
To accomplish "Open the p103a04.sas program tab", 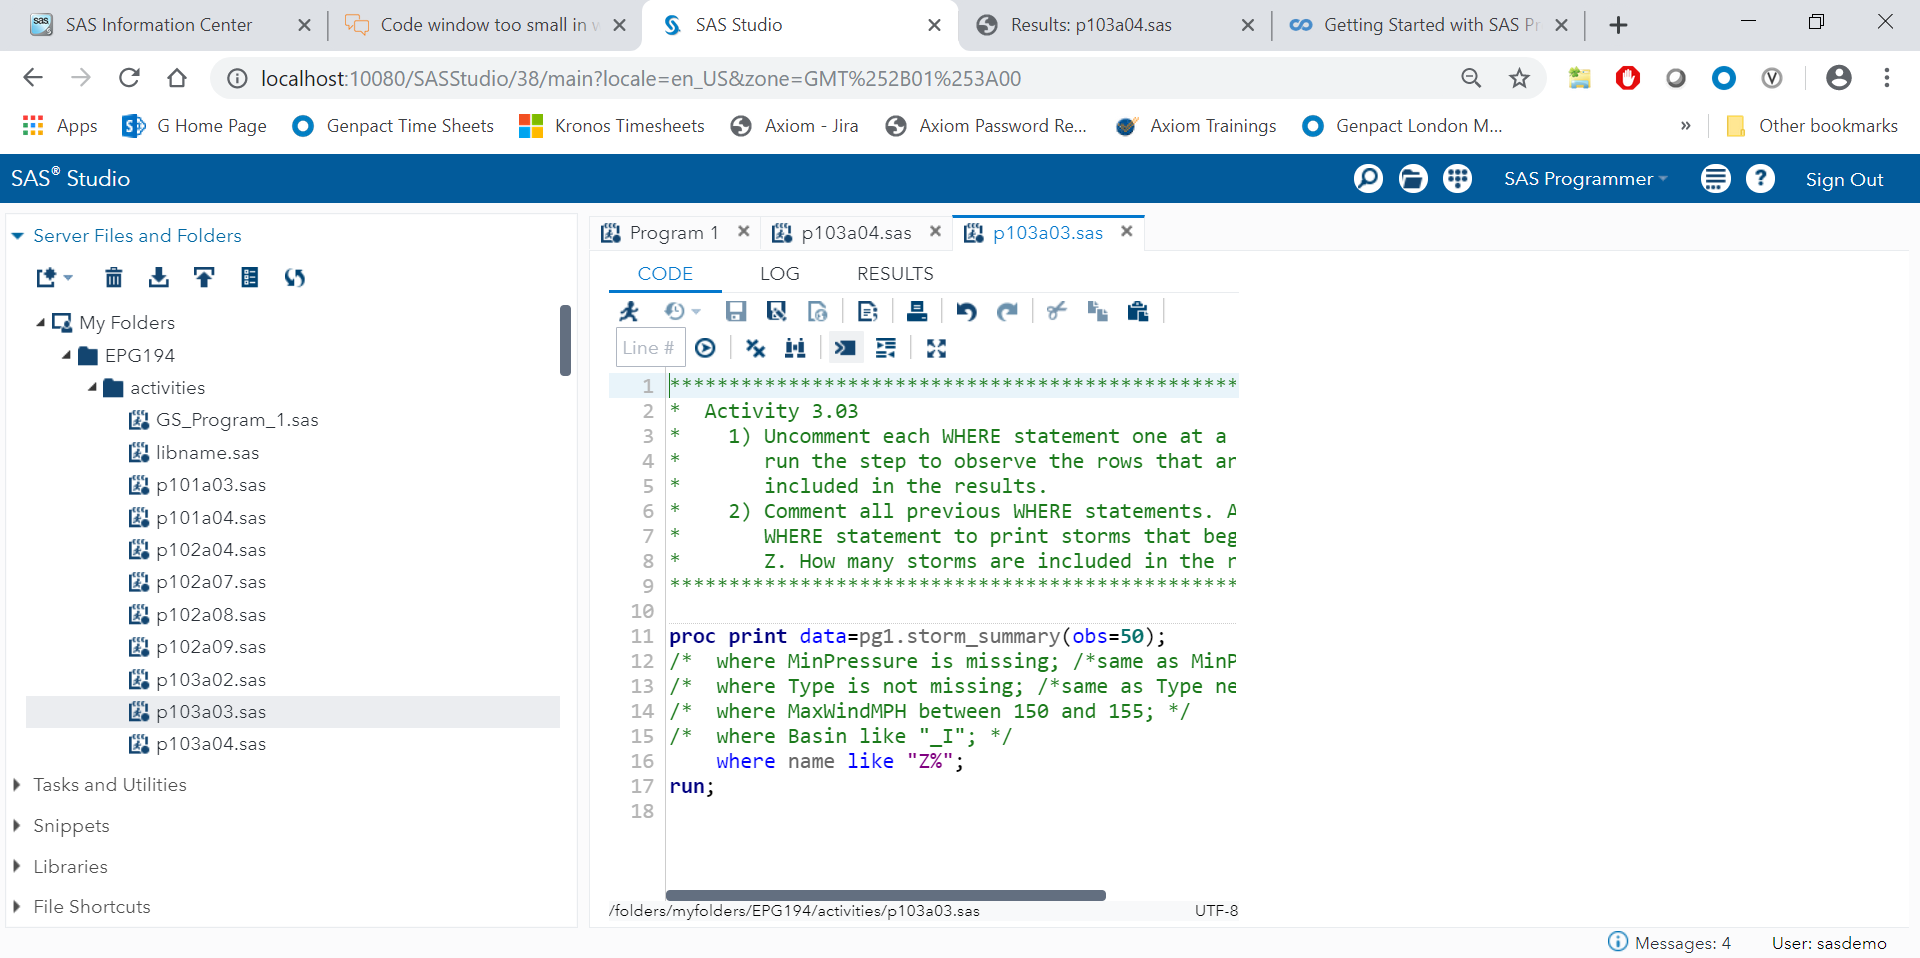I will pos(856,233).
